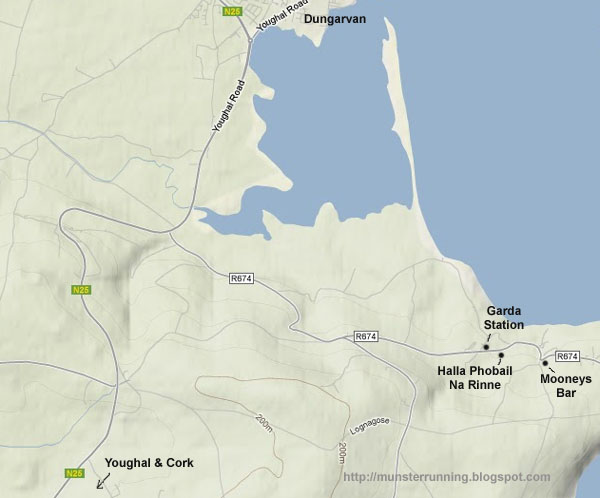600x498 pixels.
Task: Click the R674 road label below the bay
Action: [241, 278]
